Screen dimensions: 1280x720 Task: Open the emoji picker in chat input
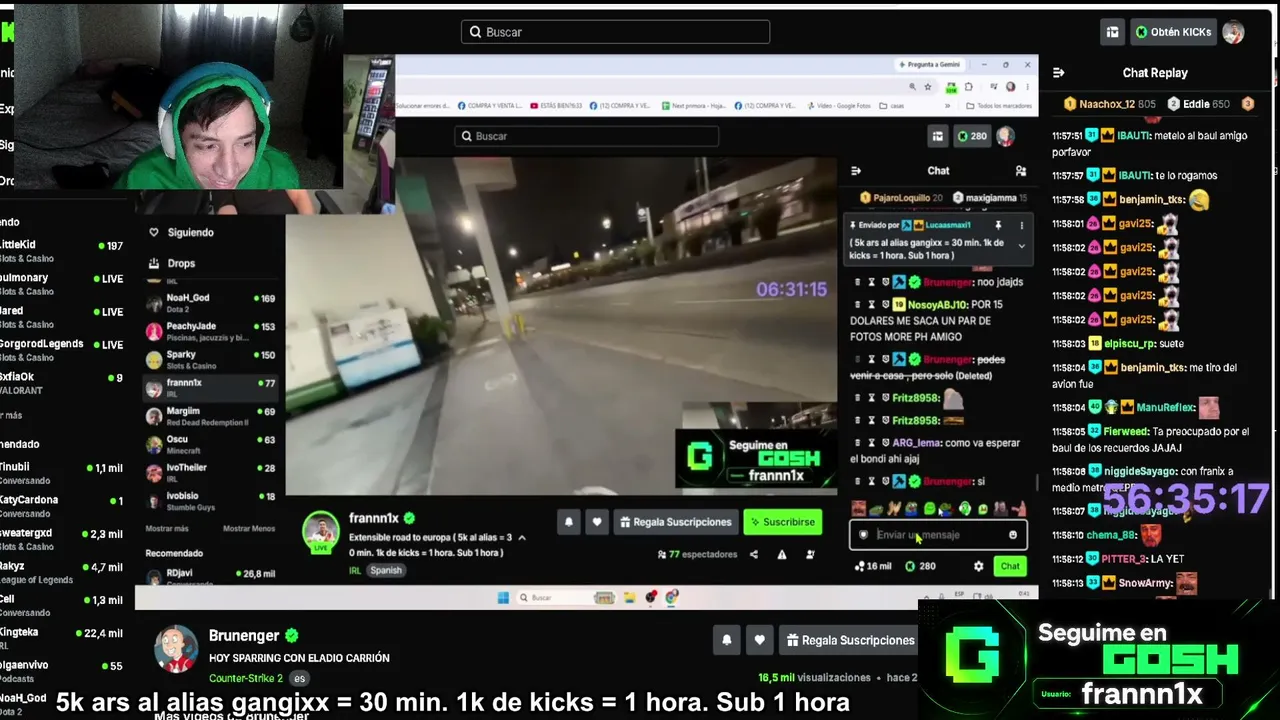coord(1013,535)
